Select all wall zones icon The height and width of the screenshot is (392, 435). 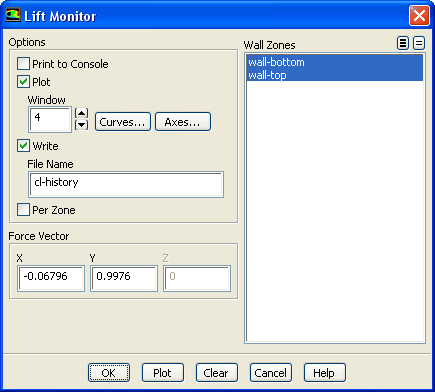[x=403, y=43]
